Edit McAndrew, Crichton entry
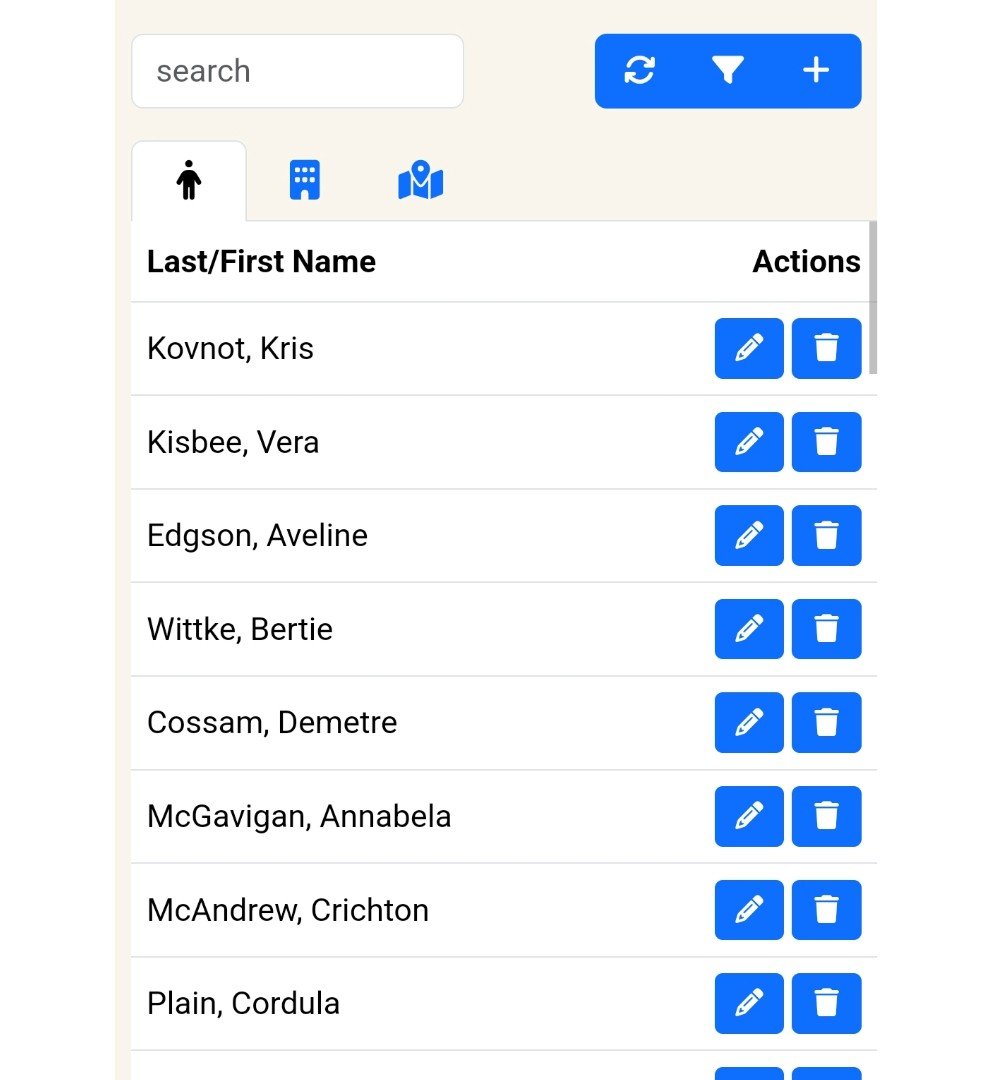Viewport: 992px width, 1080px height. tap(749, 910)
